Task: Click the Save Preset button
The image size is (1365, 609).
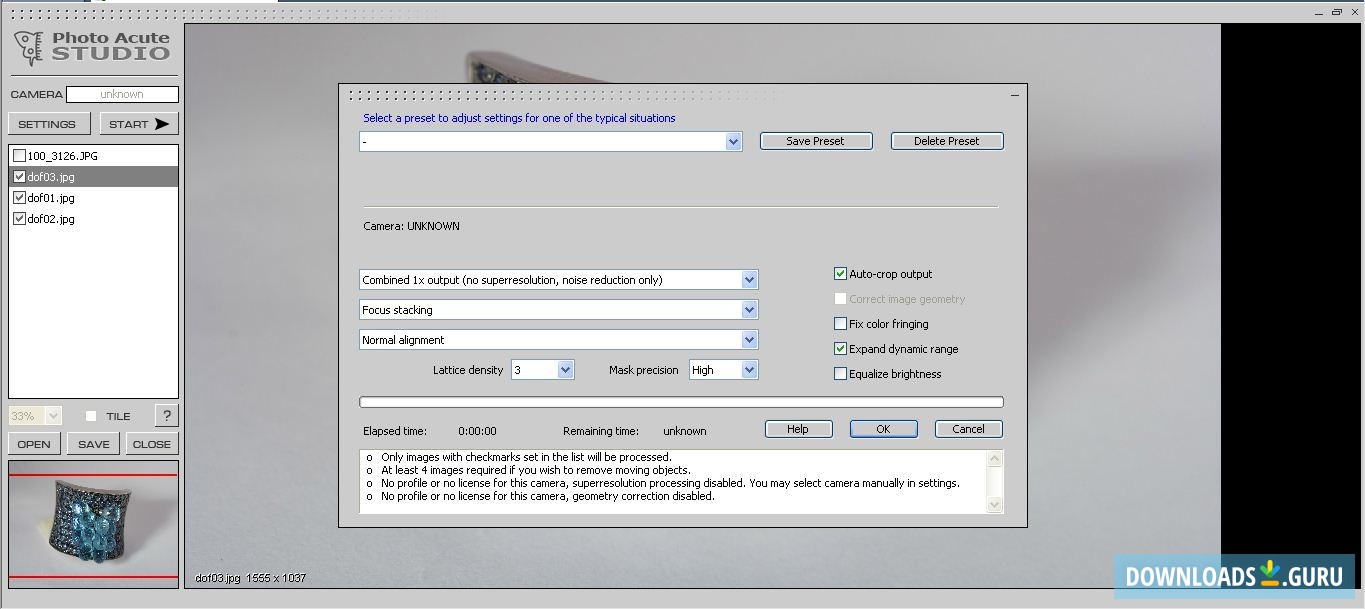Action: 815,141
